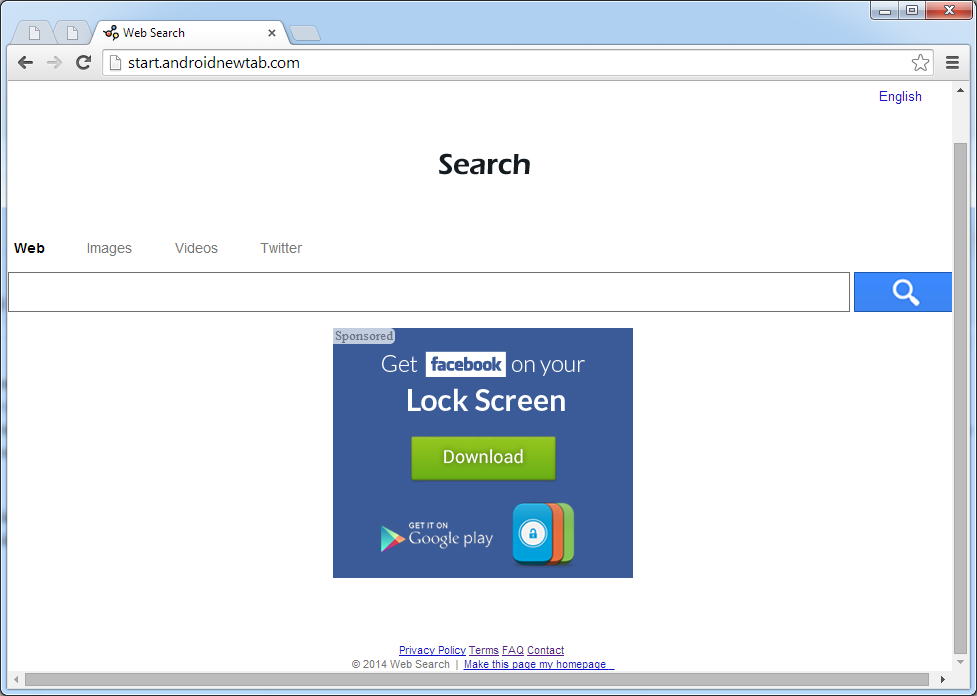
Task: Click the Sponsored label on the ad
Action: pos(364,336)
